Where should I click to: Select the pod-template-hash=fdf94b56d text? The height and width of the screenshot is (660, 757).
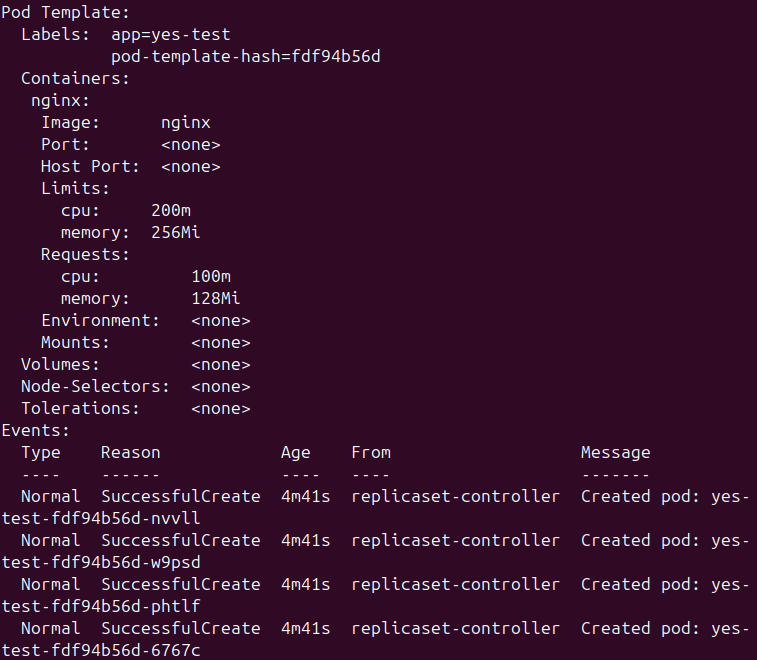[x=246, y=57]
